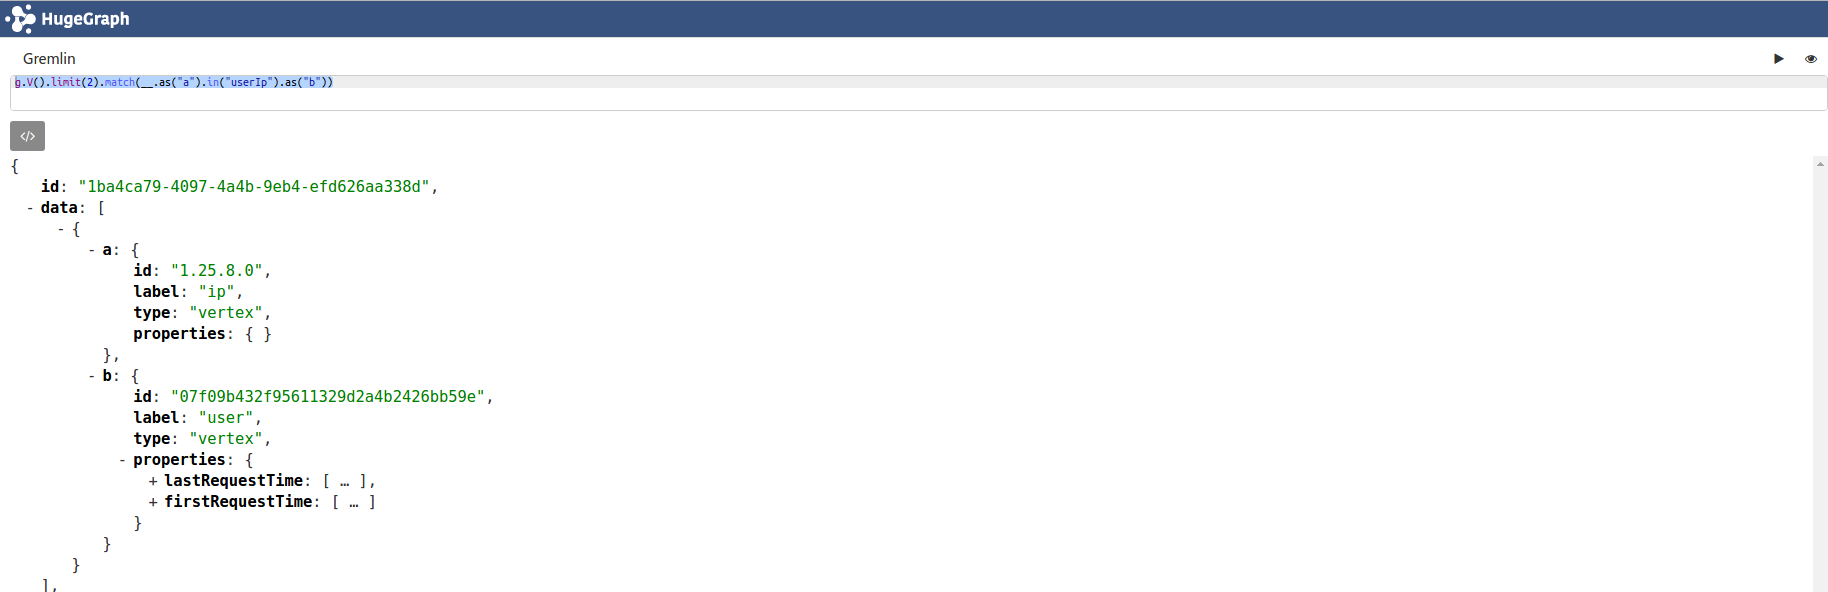Collapse the 'b' vertex object

[x=92, y=376]
